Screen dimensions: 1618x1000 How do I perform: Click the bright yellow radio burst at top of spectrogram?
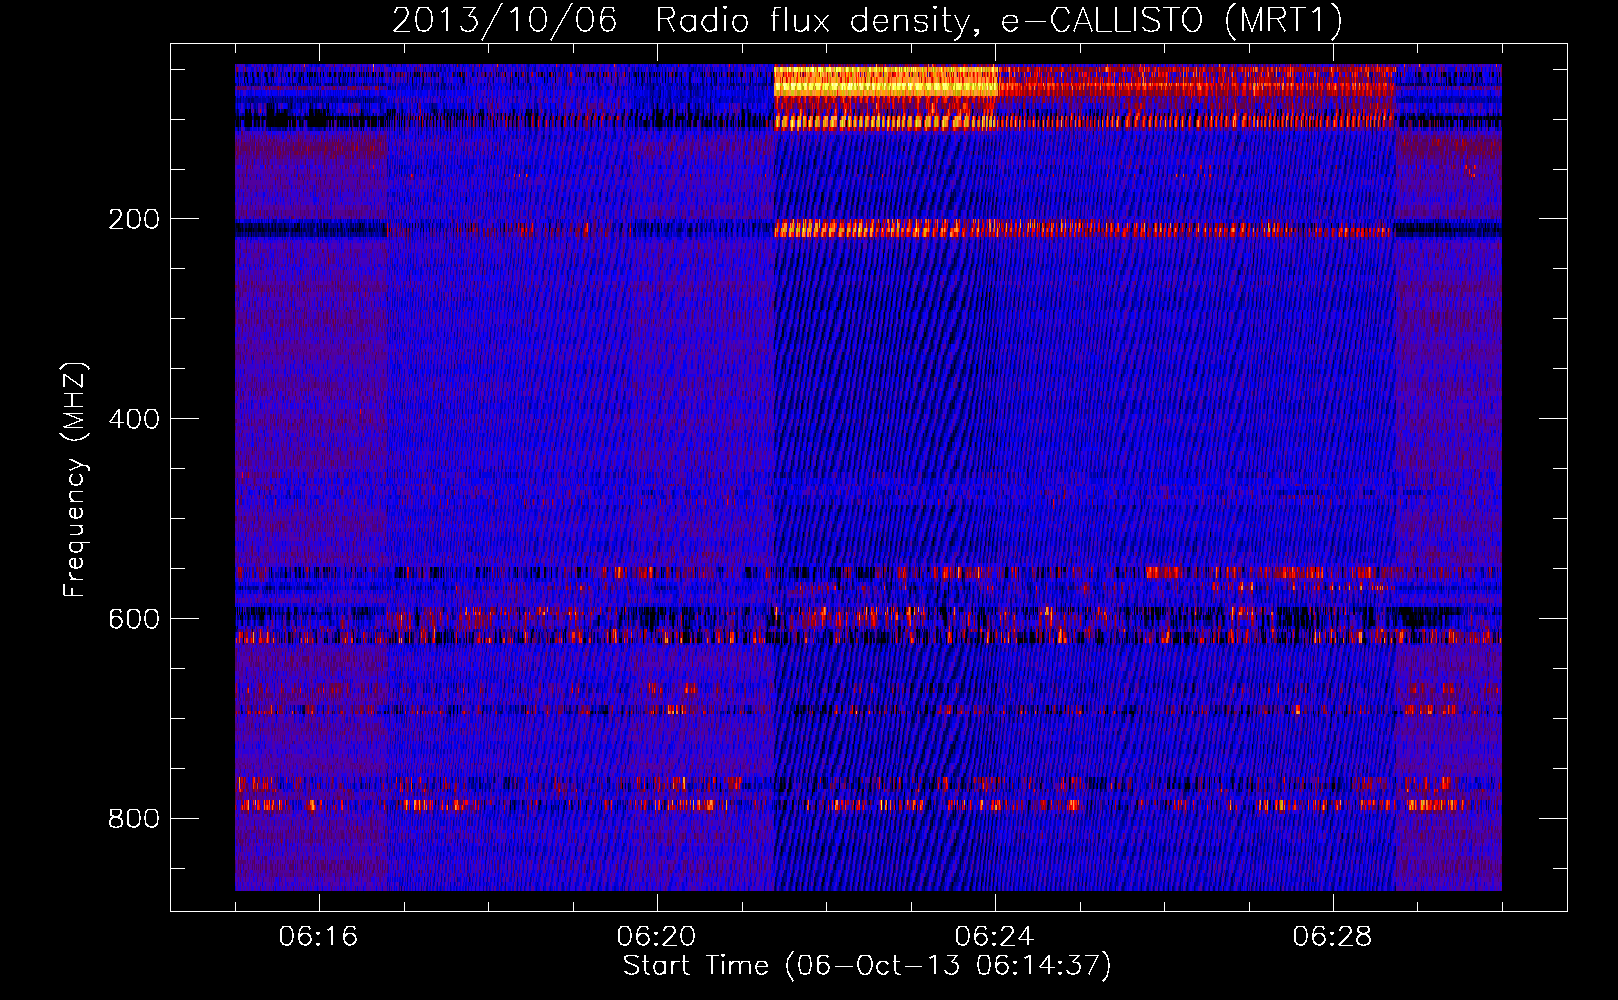[x=885, y=81]
